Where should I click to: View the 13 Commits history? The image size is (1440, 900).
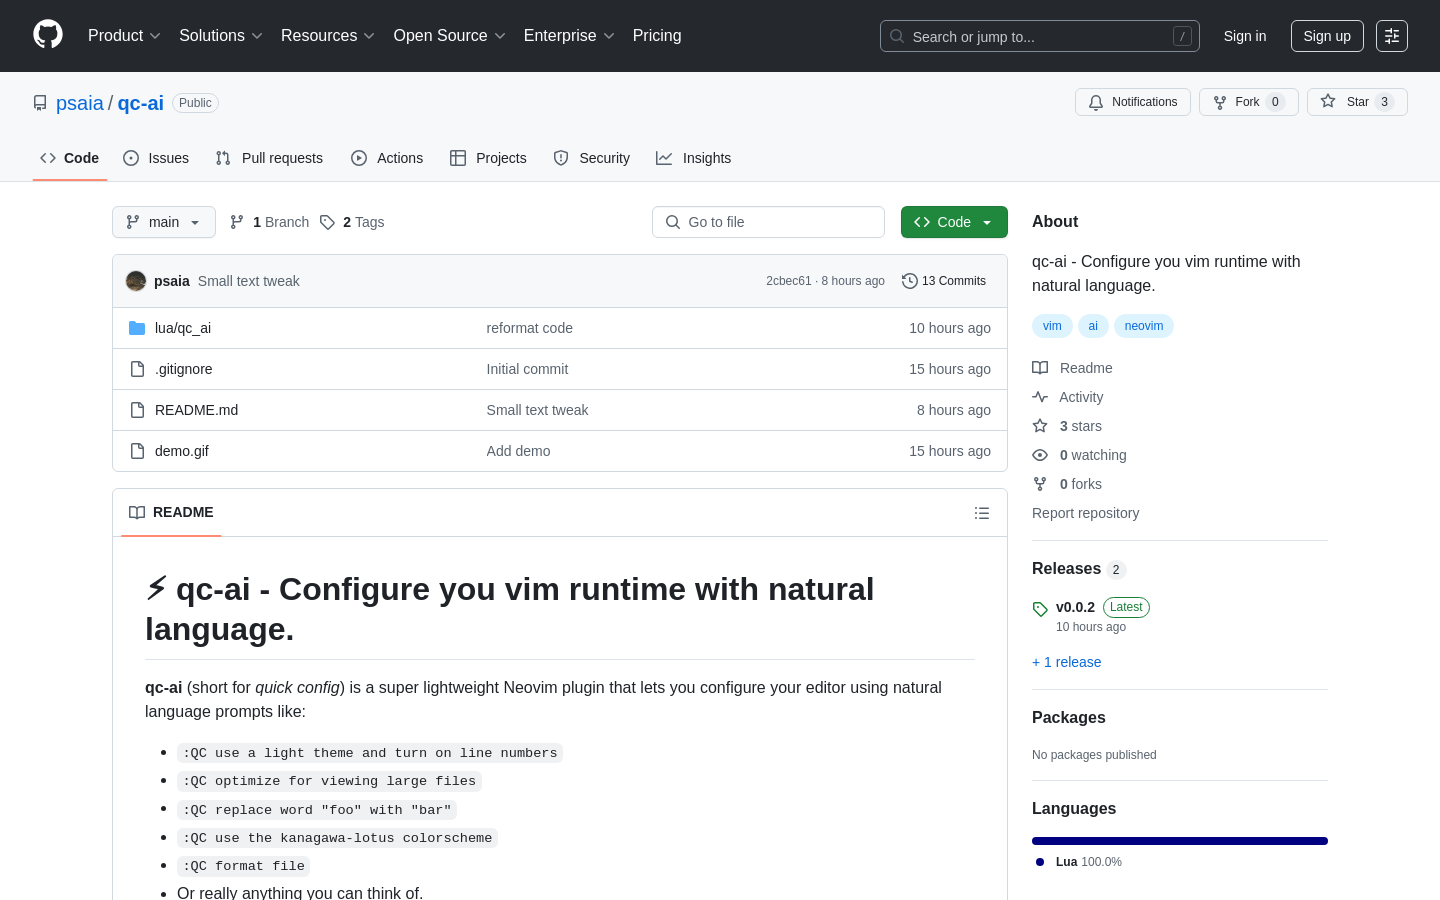pos(944,281)
